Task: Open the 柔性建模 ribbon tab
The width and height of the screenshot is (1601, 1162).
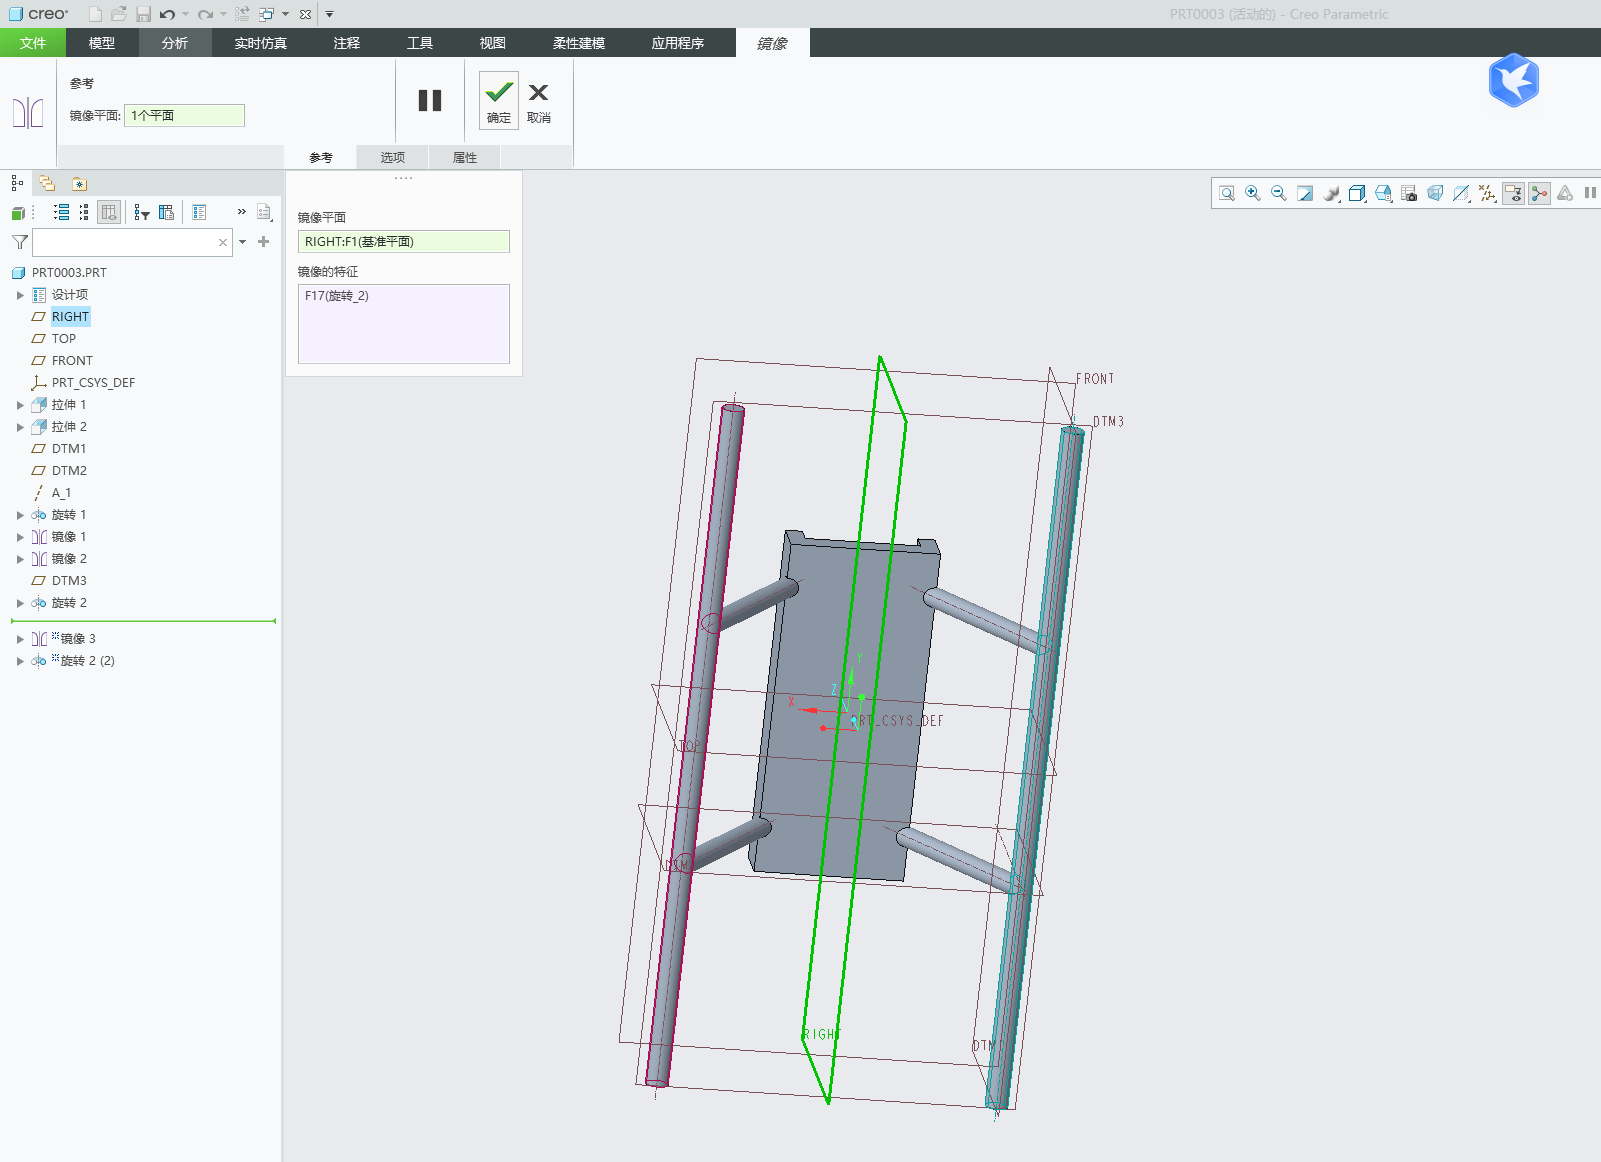Action: (579, 43)
